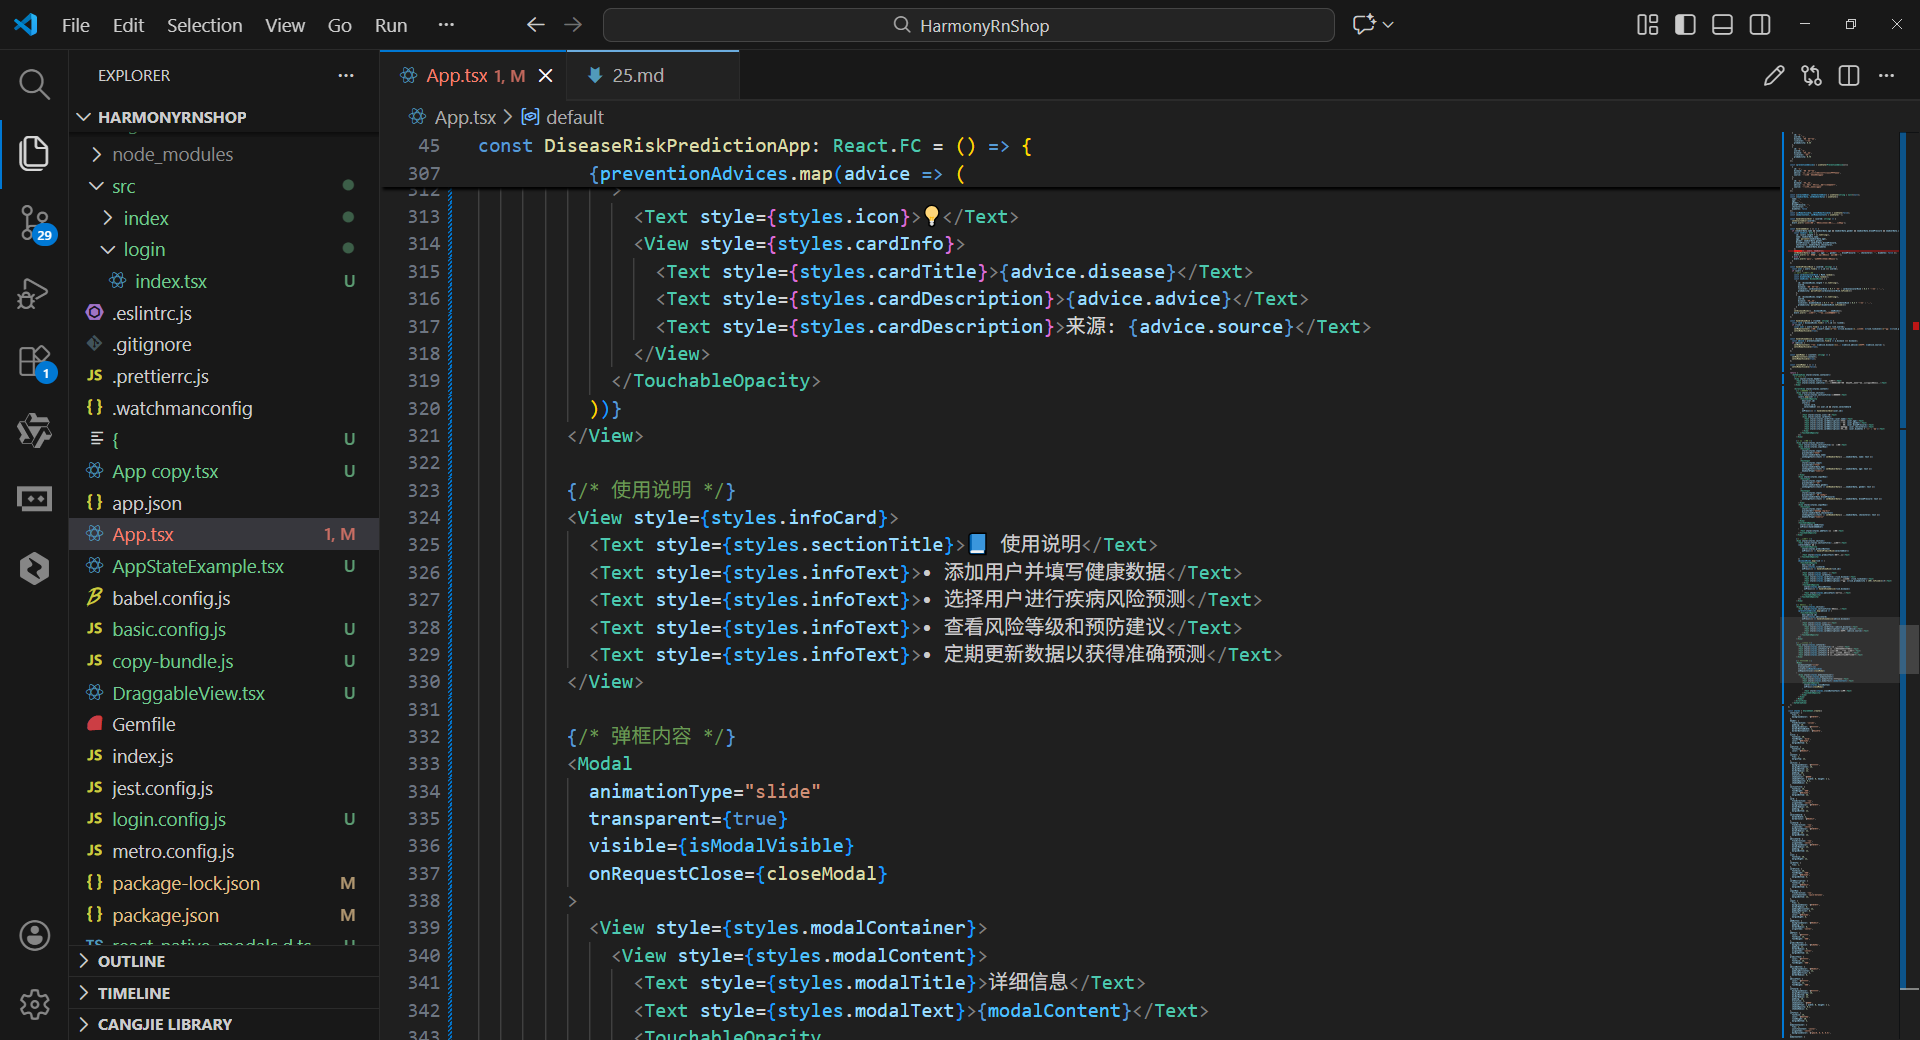Open the File menu
Screen dimensions: 1920x1040
click(76, 25)
